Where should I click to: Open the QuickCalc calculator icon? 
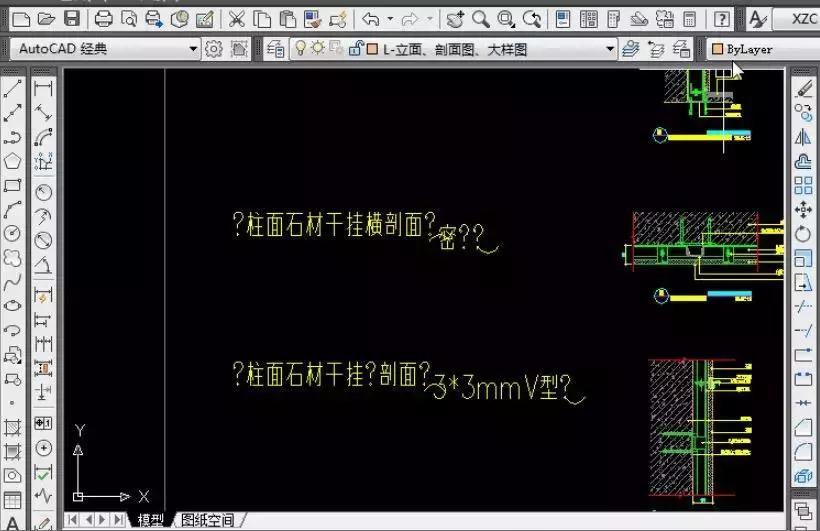[690, 20]
